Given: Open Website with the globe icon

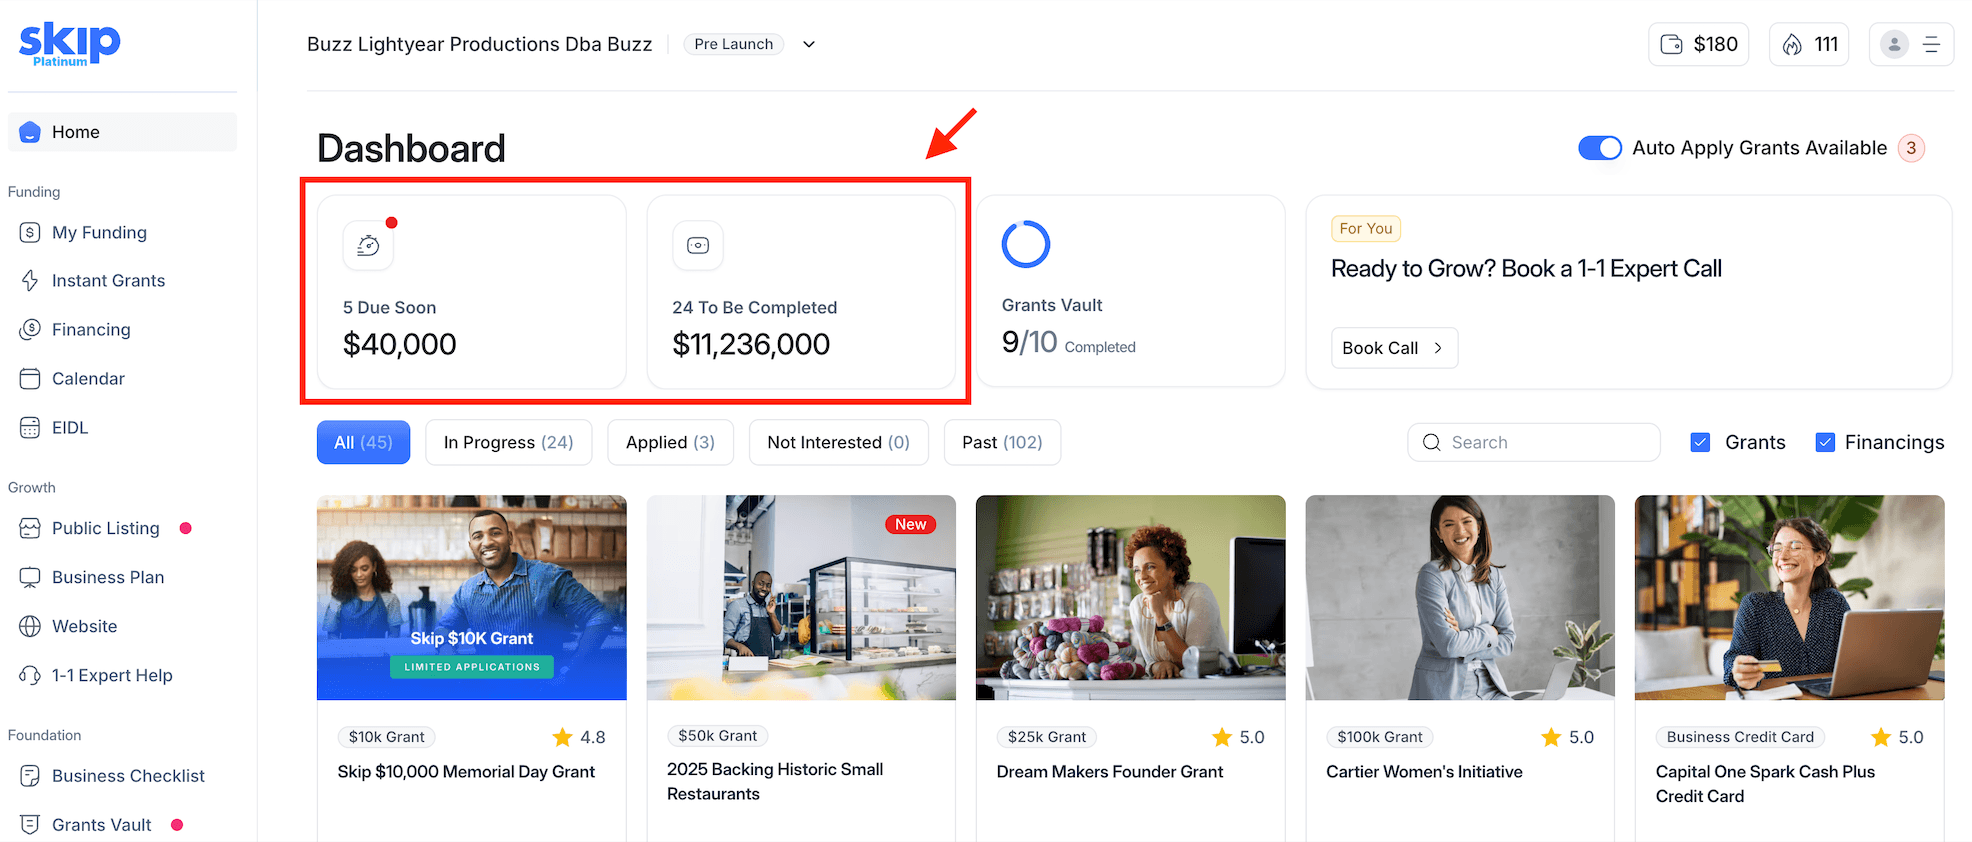Looking at the screenshot, I should (x=84, y=627).
